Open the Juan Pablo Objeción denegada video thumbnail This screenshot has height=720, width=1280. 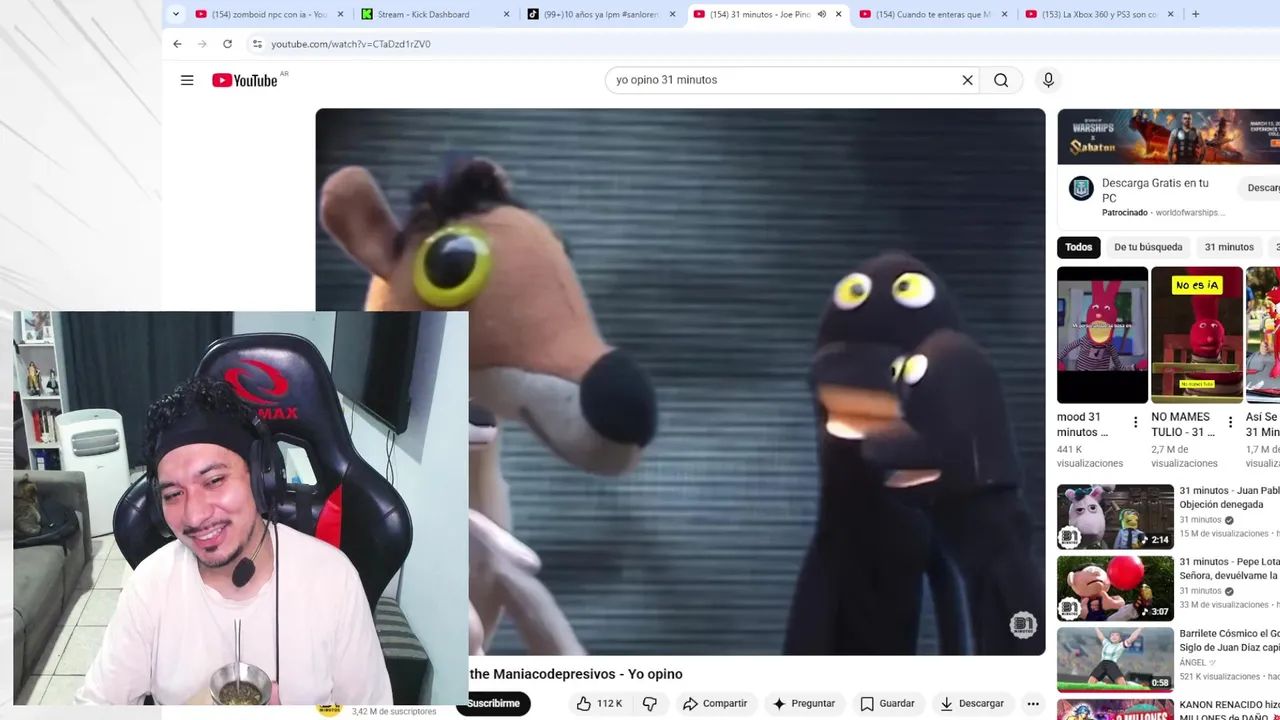pos(1115,517)
